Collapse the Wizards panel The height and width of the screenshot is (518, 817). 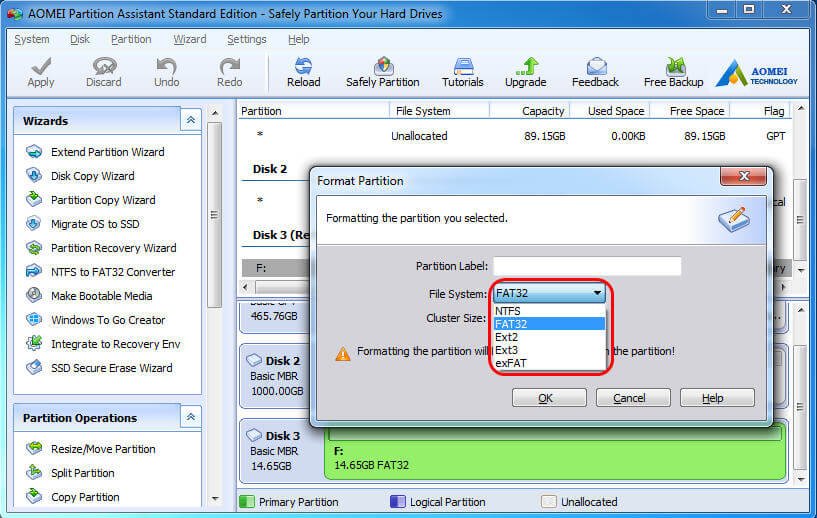(x=191, y=120)
